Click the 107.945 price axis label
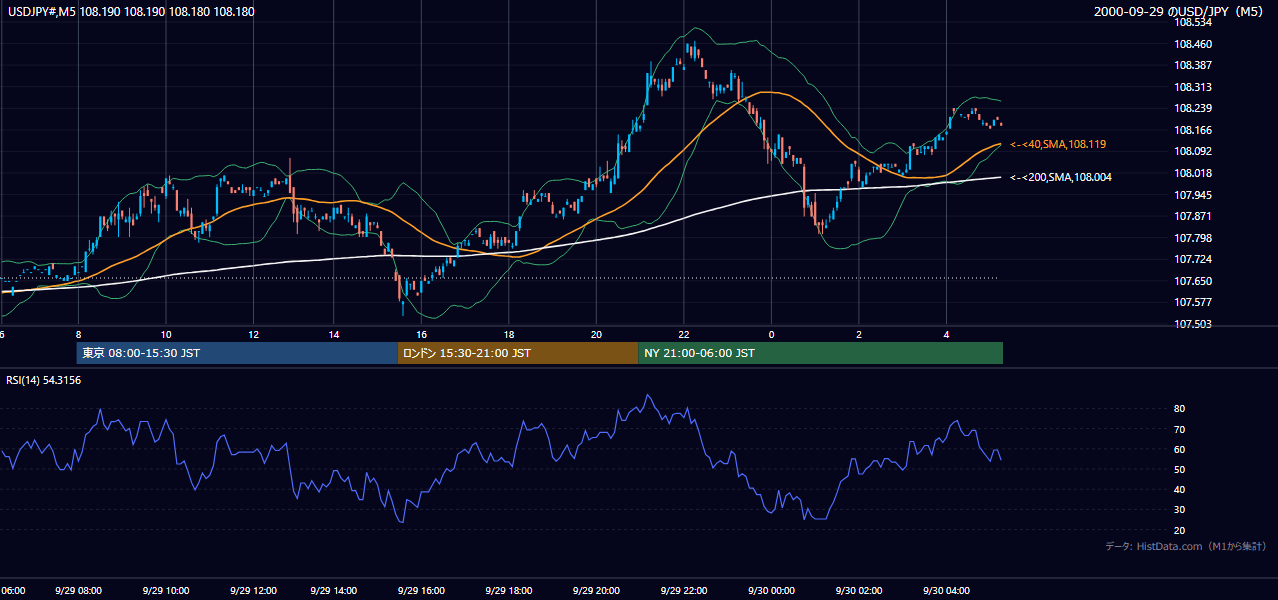1278x600 pixels. click(1193, 195)
